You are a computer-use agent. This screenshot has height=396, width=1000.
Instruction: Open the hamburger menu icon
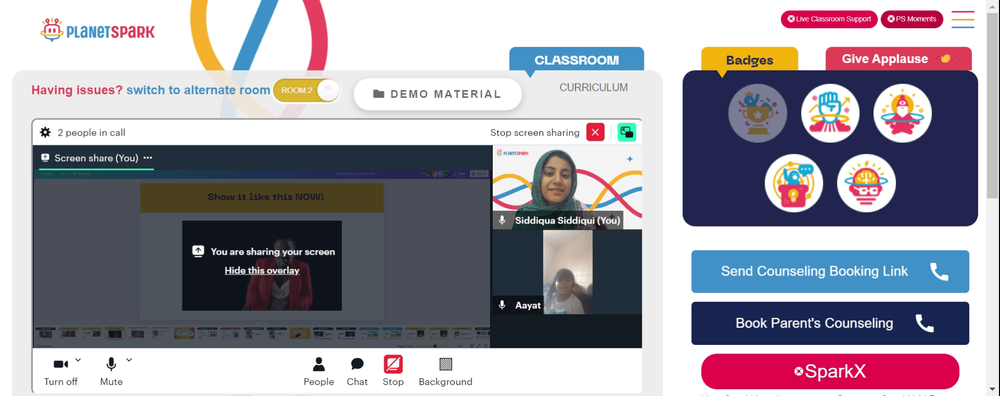pos(962,19)
